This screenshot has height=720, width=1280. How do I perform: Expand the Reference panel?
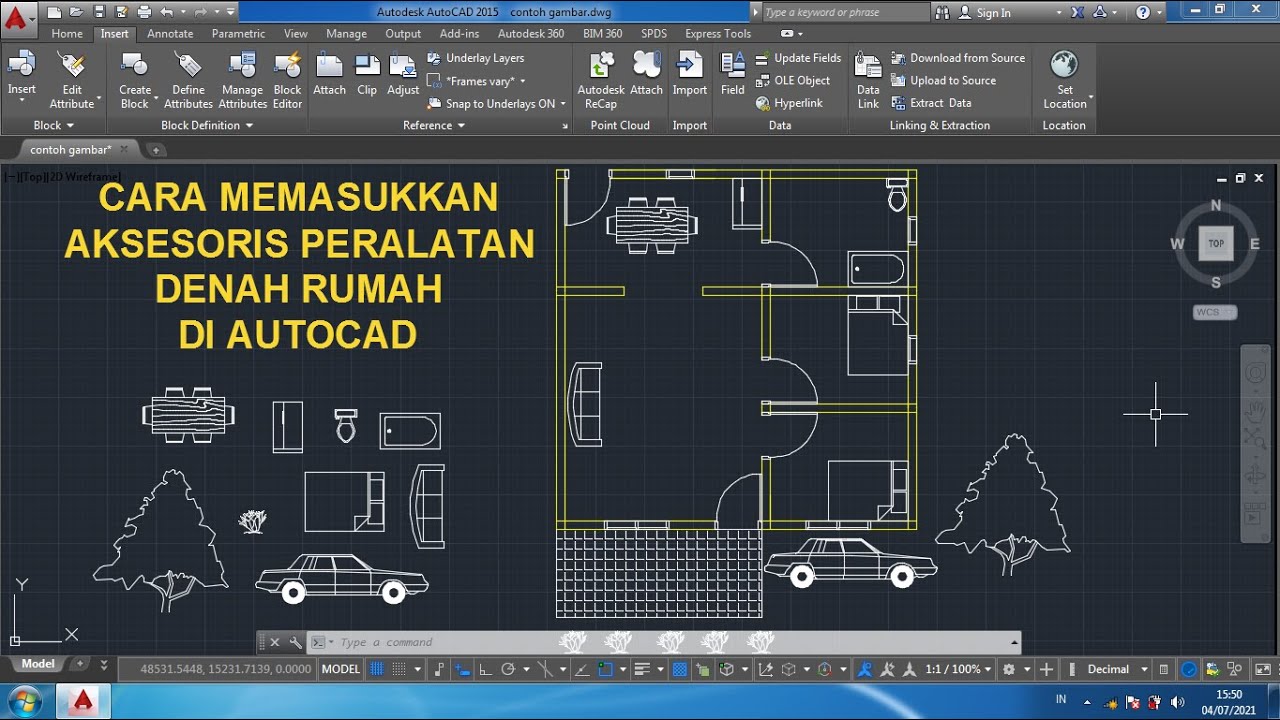tap(434, 125)
